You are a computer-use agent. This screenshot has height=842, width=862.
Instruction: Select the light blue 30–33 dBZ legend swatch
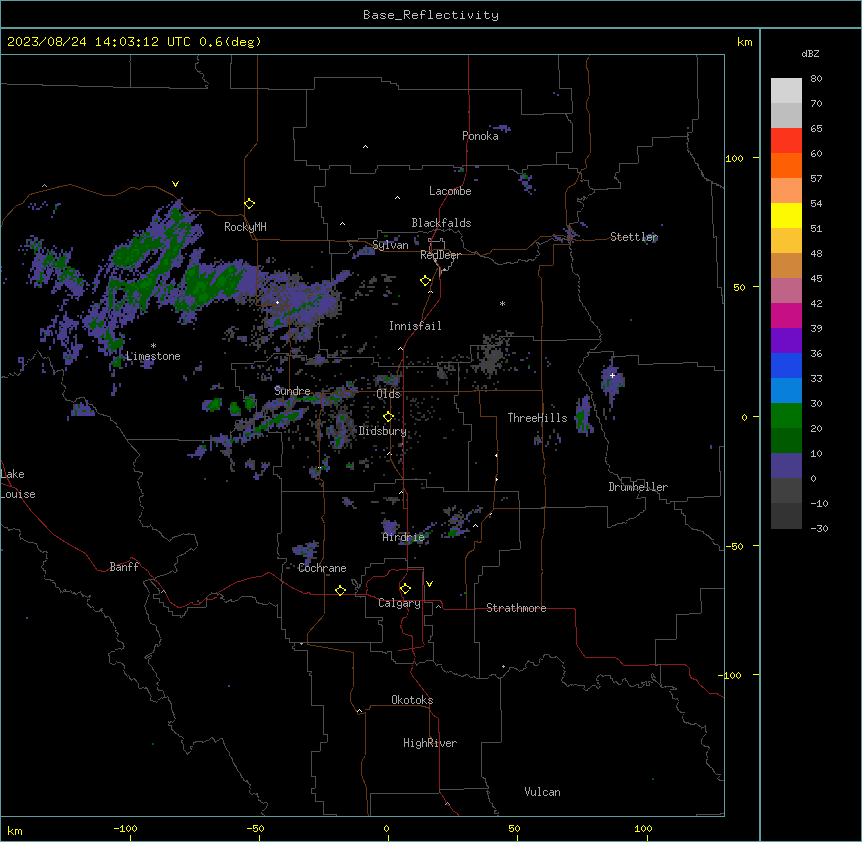coord(786,391)
